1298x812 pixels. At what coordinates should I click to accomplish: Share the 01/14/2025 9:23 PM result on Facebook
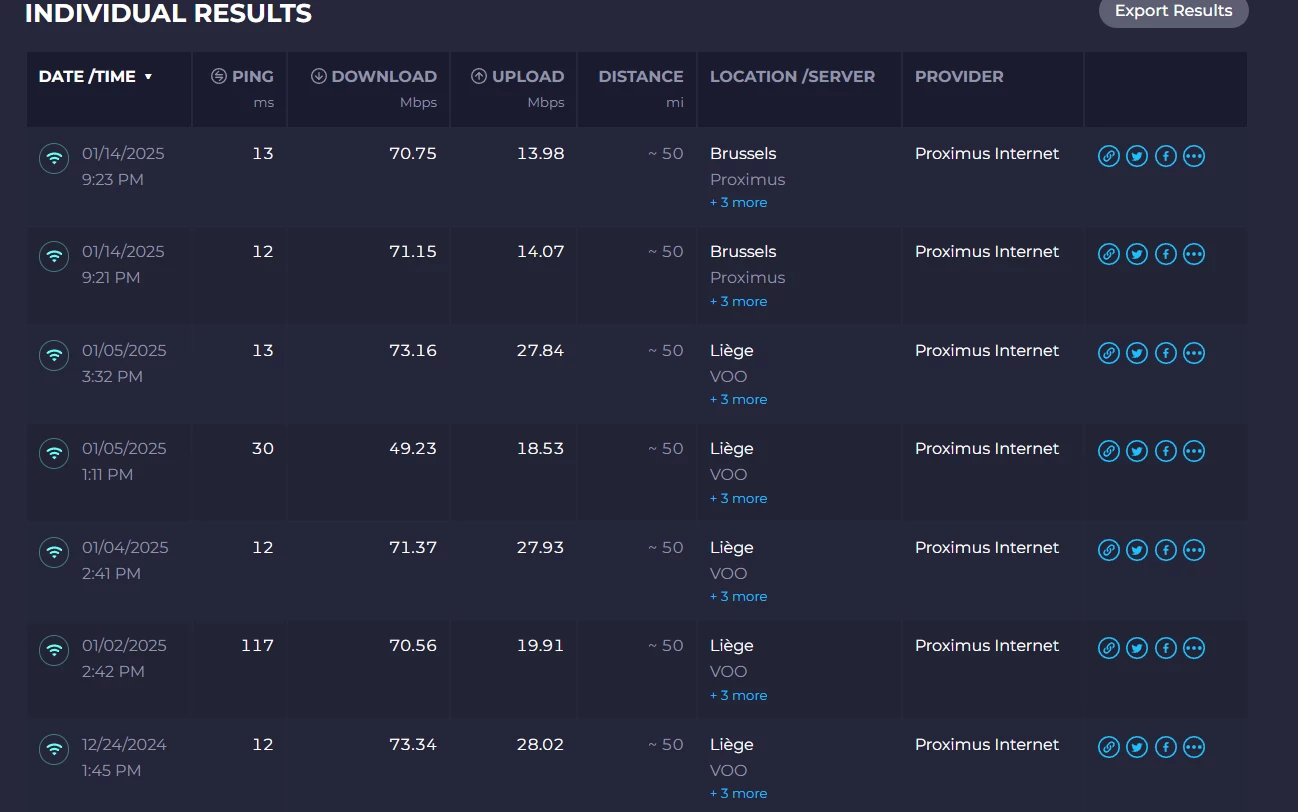1165,156
